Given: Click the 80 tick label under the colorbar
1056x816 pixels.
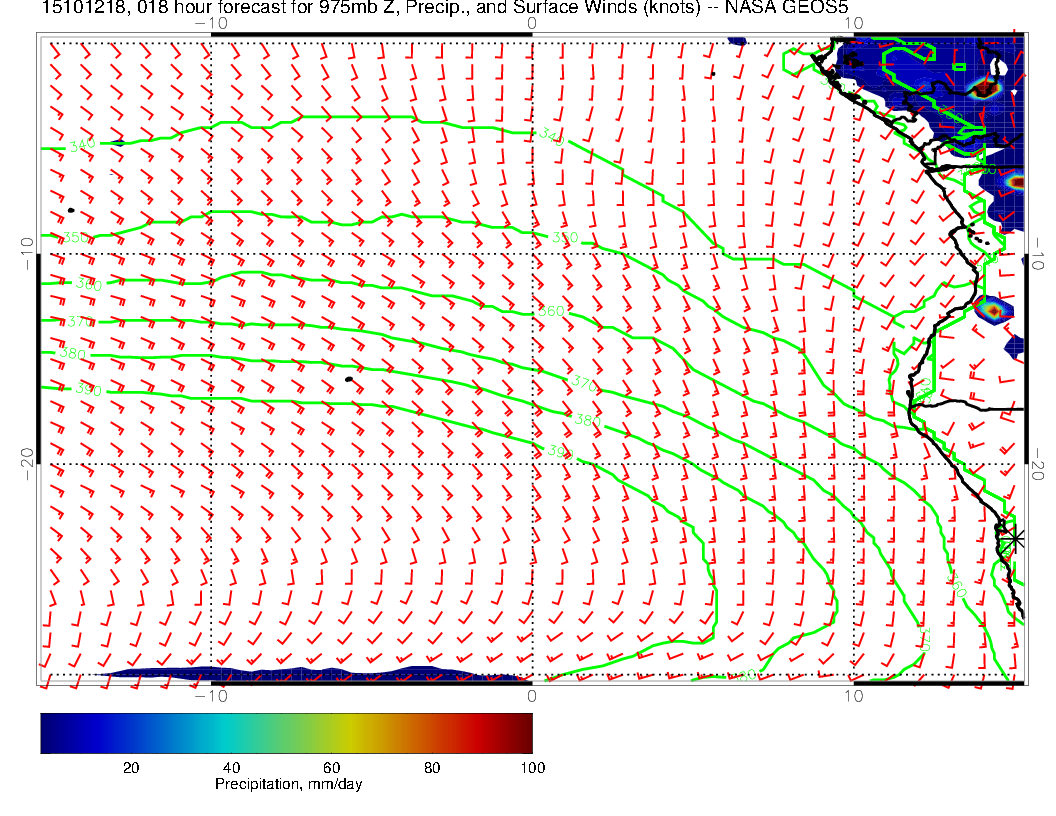Looking at the screenshot, I should 433,767.
